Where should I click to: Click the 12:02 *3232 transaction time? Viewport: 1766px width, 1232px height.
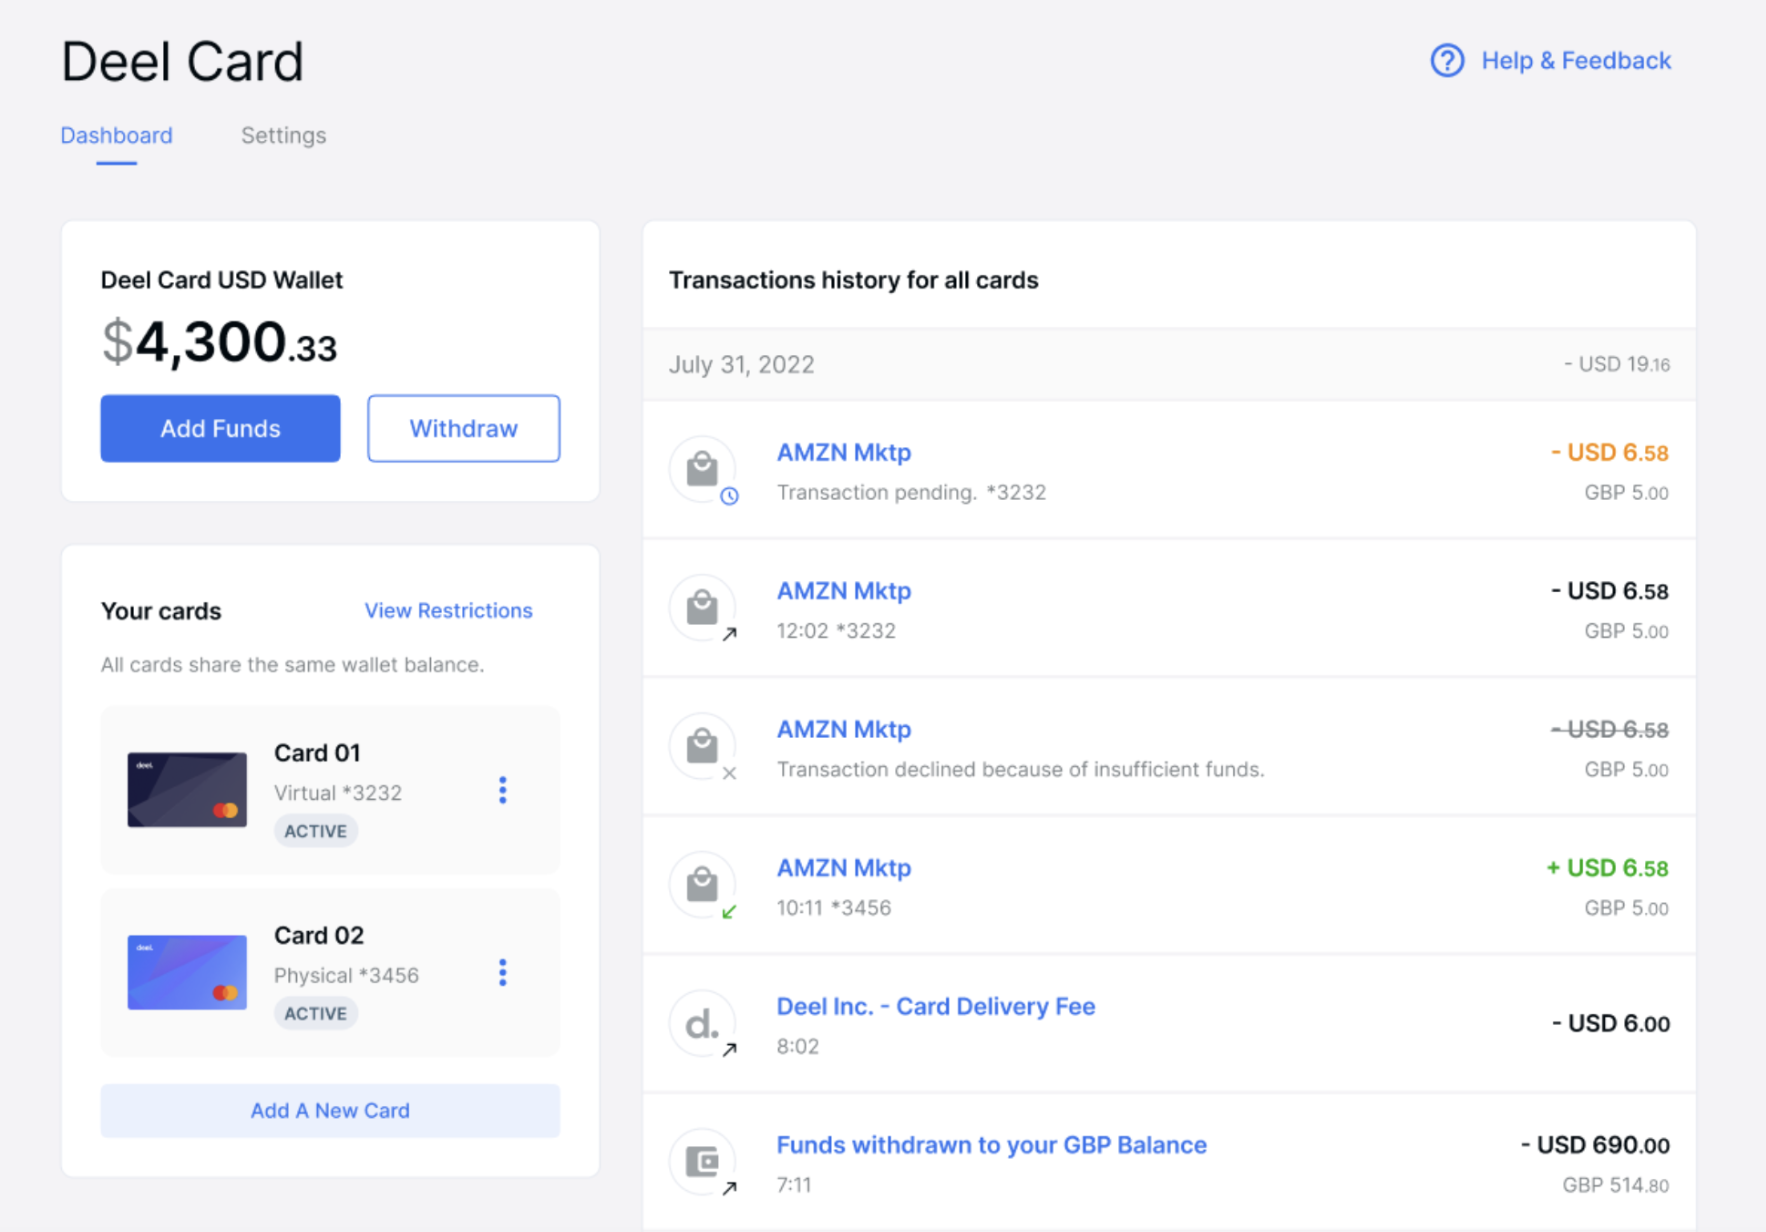coord(836,631)
